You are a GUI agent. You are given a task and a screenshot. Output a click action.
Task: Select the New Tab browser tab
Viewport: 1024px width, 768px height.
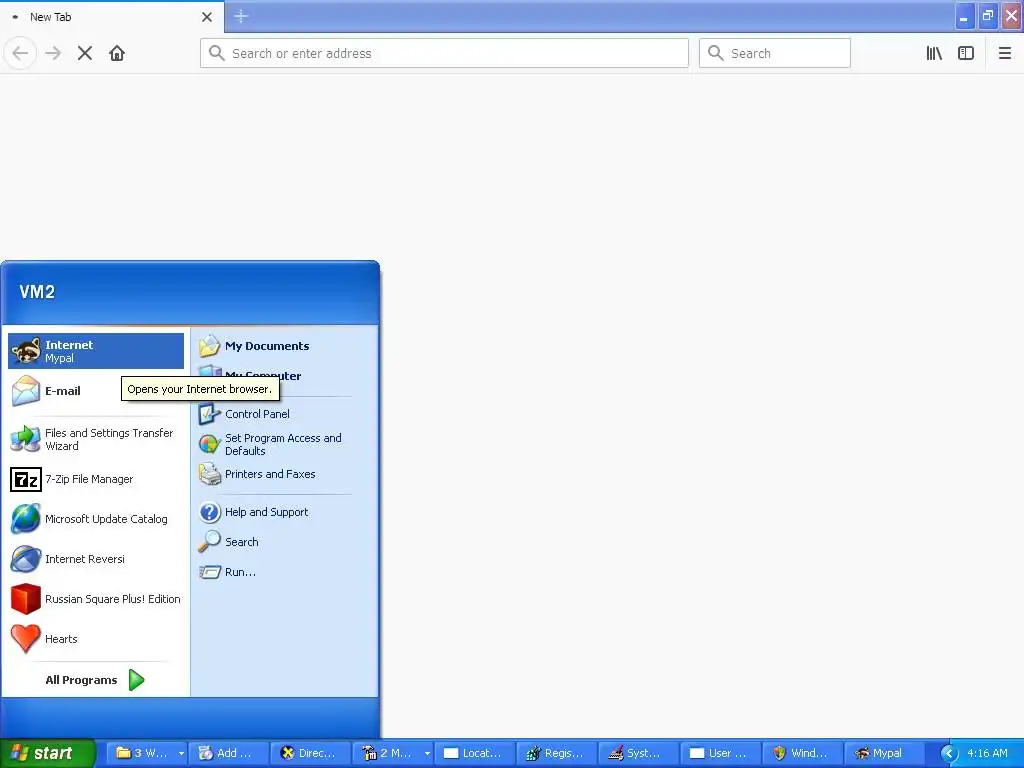tap(112, 17)
